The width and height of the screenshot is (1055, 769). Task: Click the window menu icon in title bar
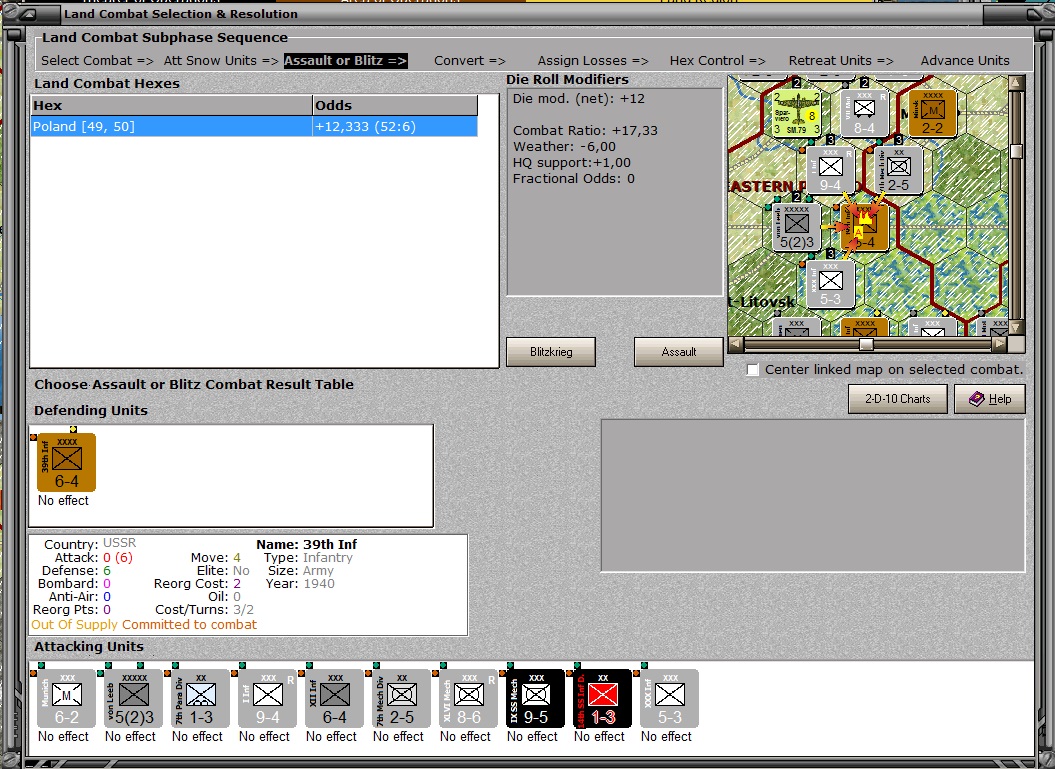tap(28, 13)
